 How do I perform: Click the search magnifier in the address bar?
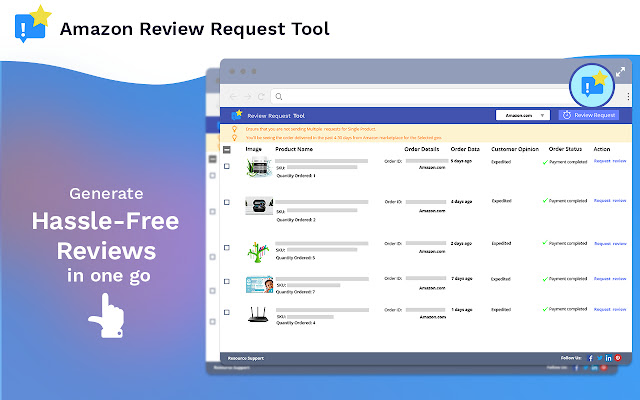pos(279,97)
